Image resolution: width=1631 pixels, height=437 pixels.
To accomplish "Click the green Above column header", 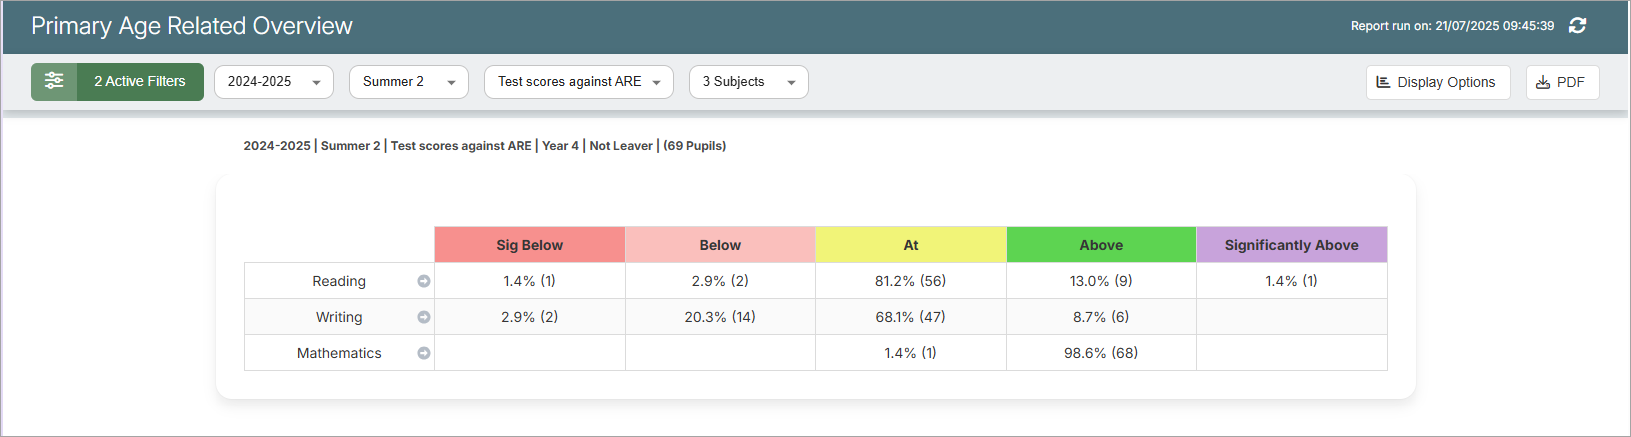I will (1101, 245).
